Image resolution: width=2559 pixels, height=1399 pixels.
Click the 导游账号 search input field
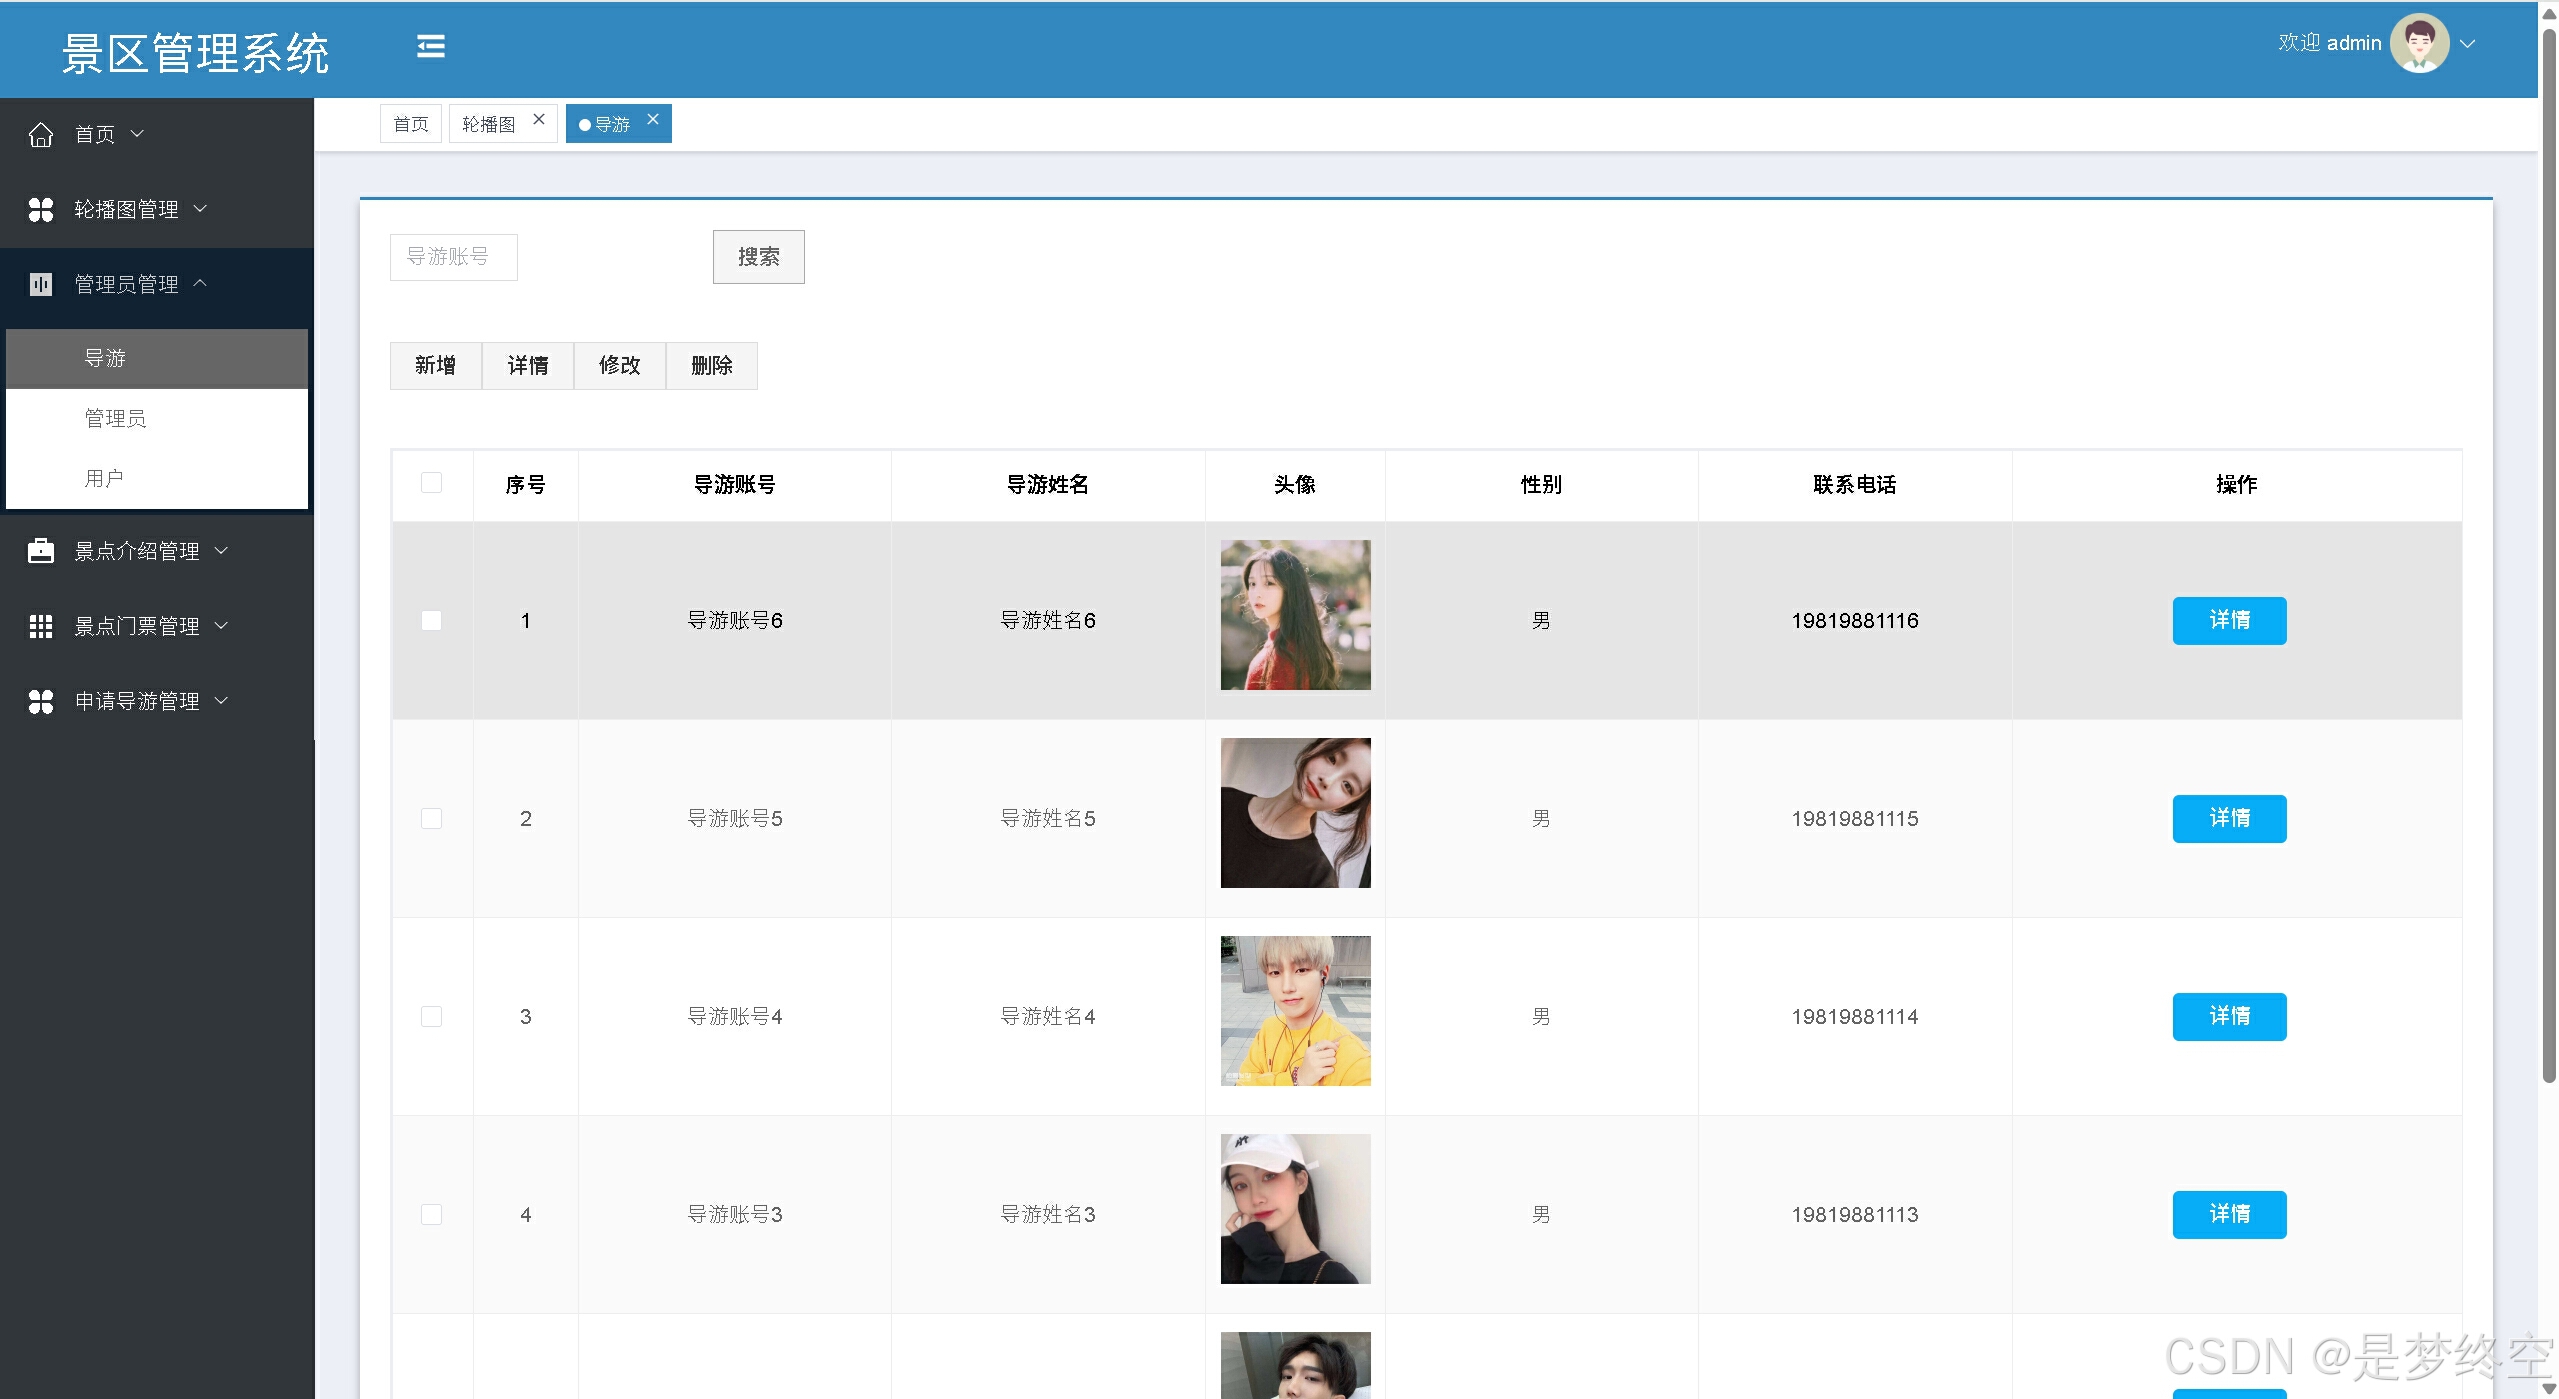coord(453,257)
